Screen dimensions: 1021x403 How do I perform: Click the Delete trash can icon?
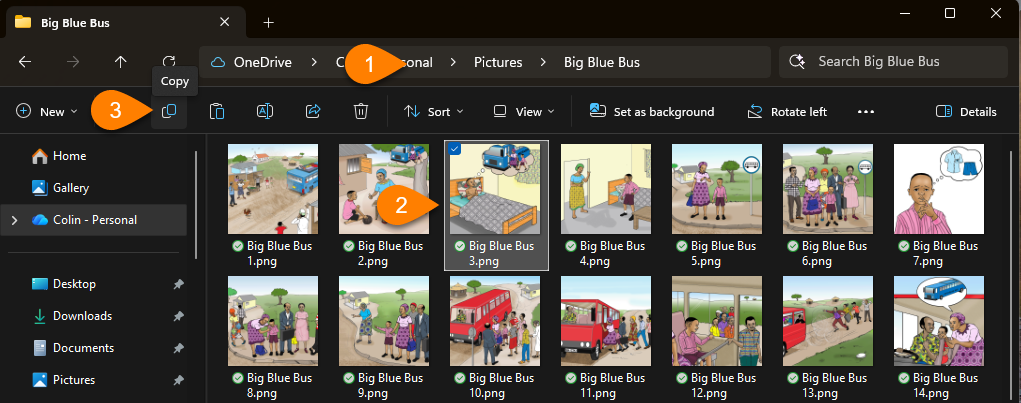tap(361, 112)
